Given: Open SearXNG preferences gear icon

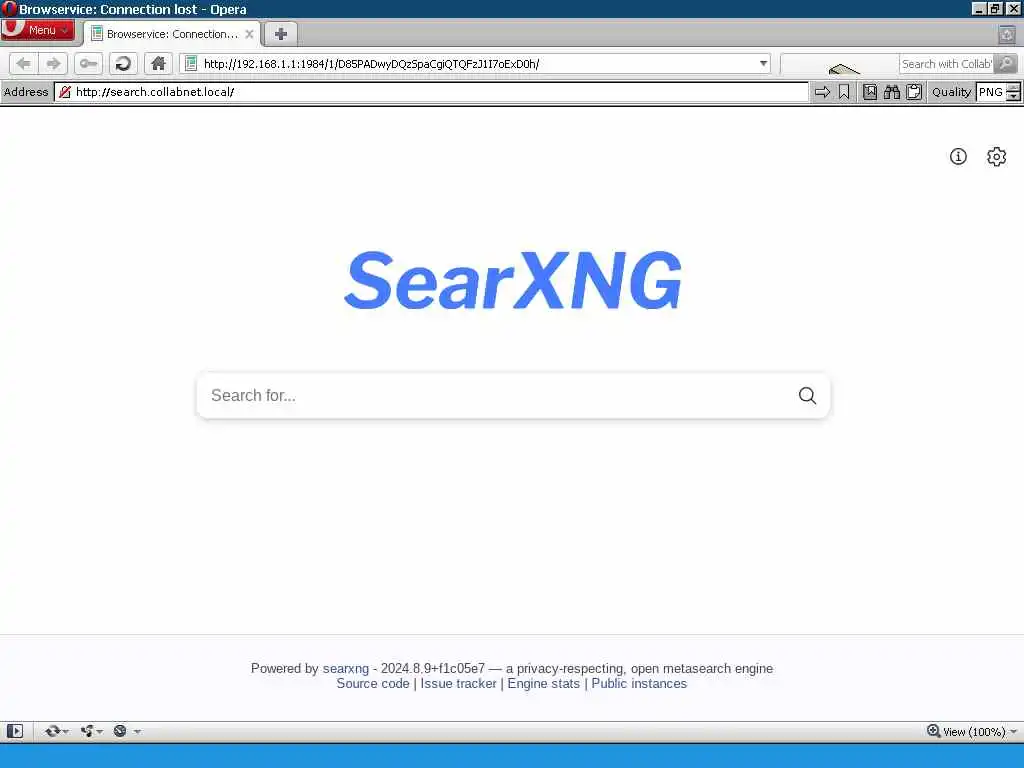Looking at the screenshot, I should pyautogui.click(x=997, y=157).
